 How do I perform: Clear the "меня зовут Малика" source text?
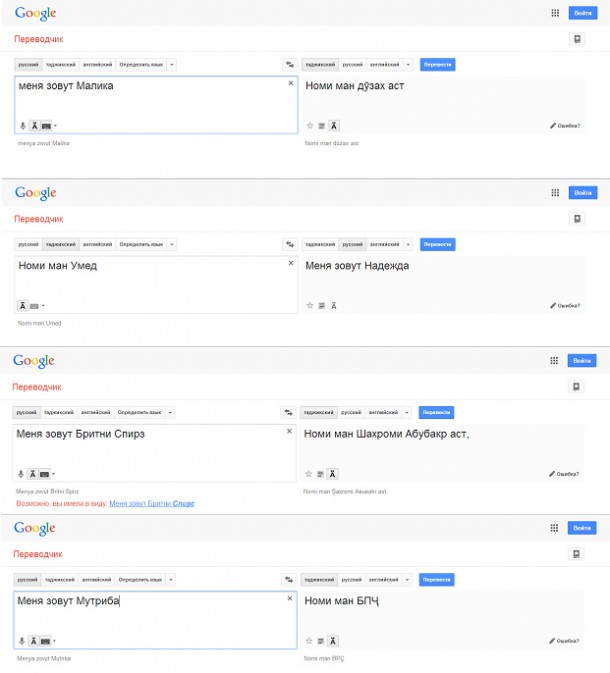click(x=291, y=83)
